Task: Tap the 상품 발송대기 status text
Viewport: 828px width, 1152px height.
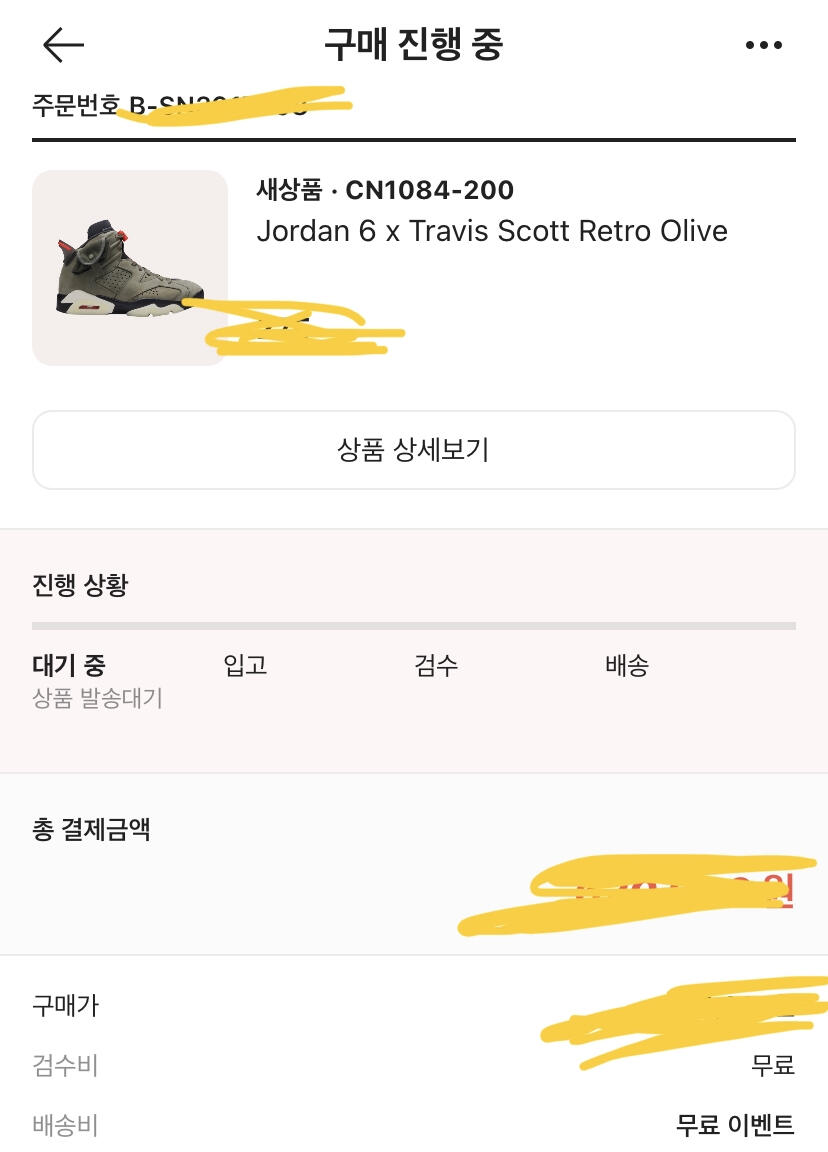Action: (x=98, y=698)
